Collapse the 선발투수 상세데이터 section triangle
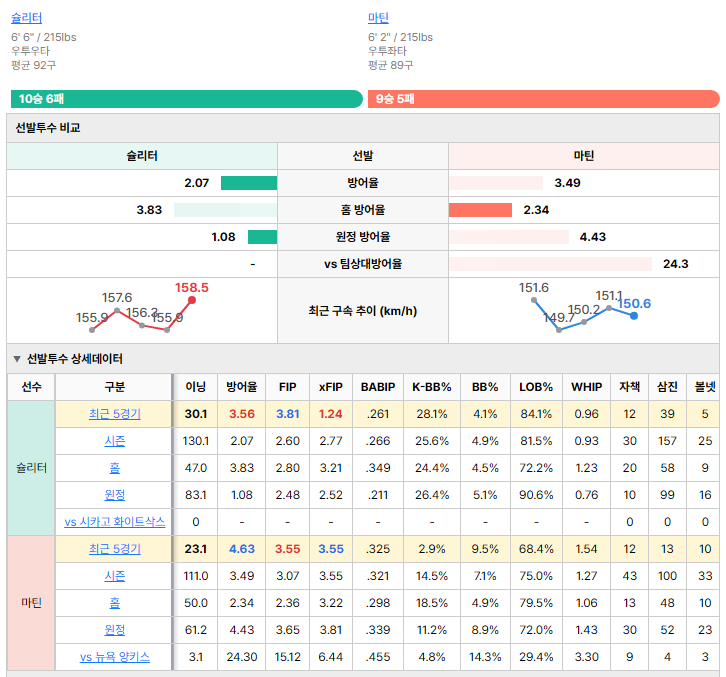 tap(17, 359)
